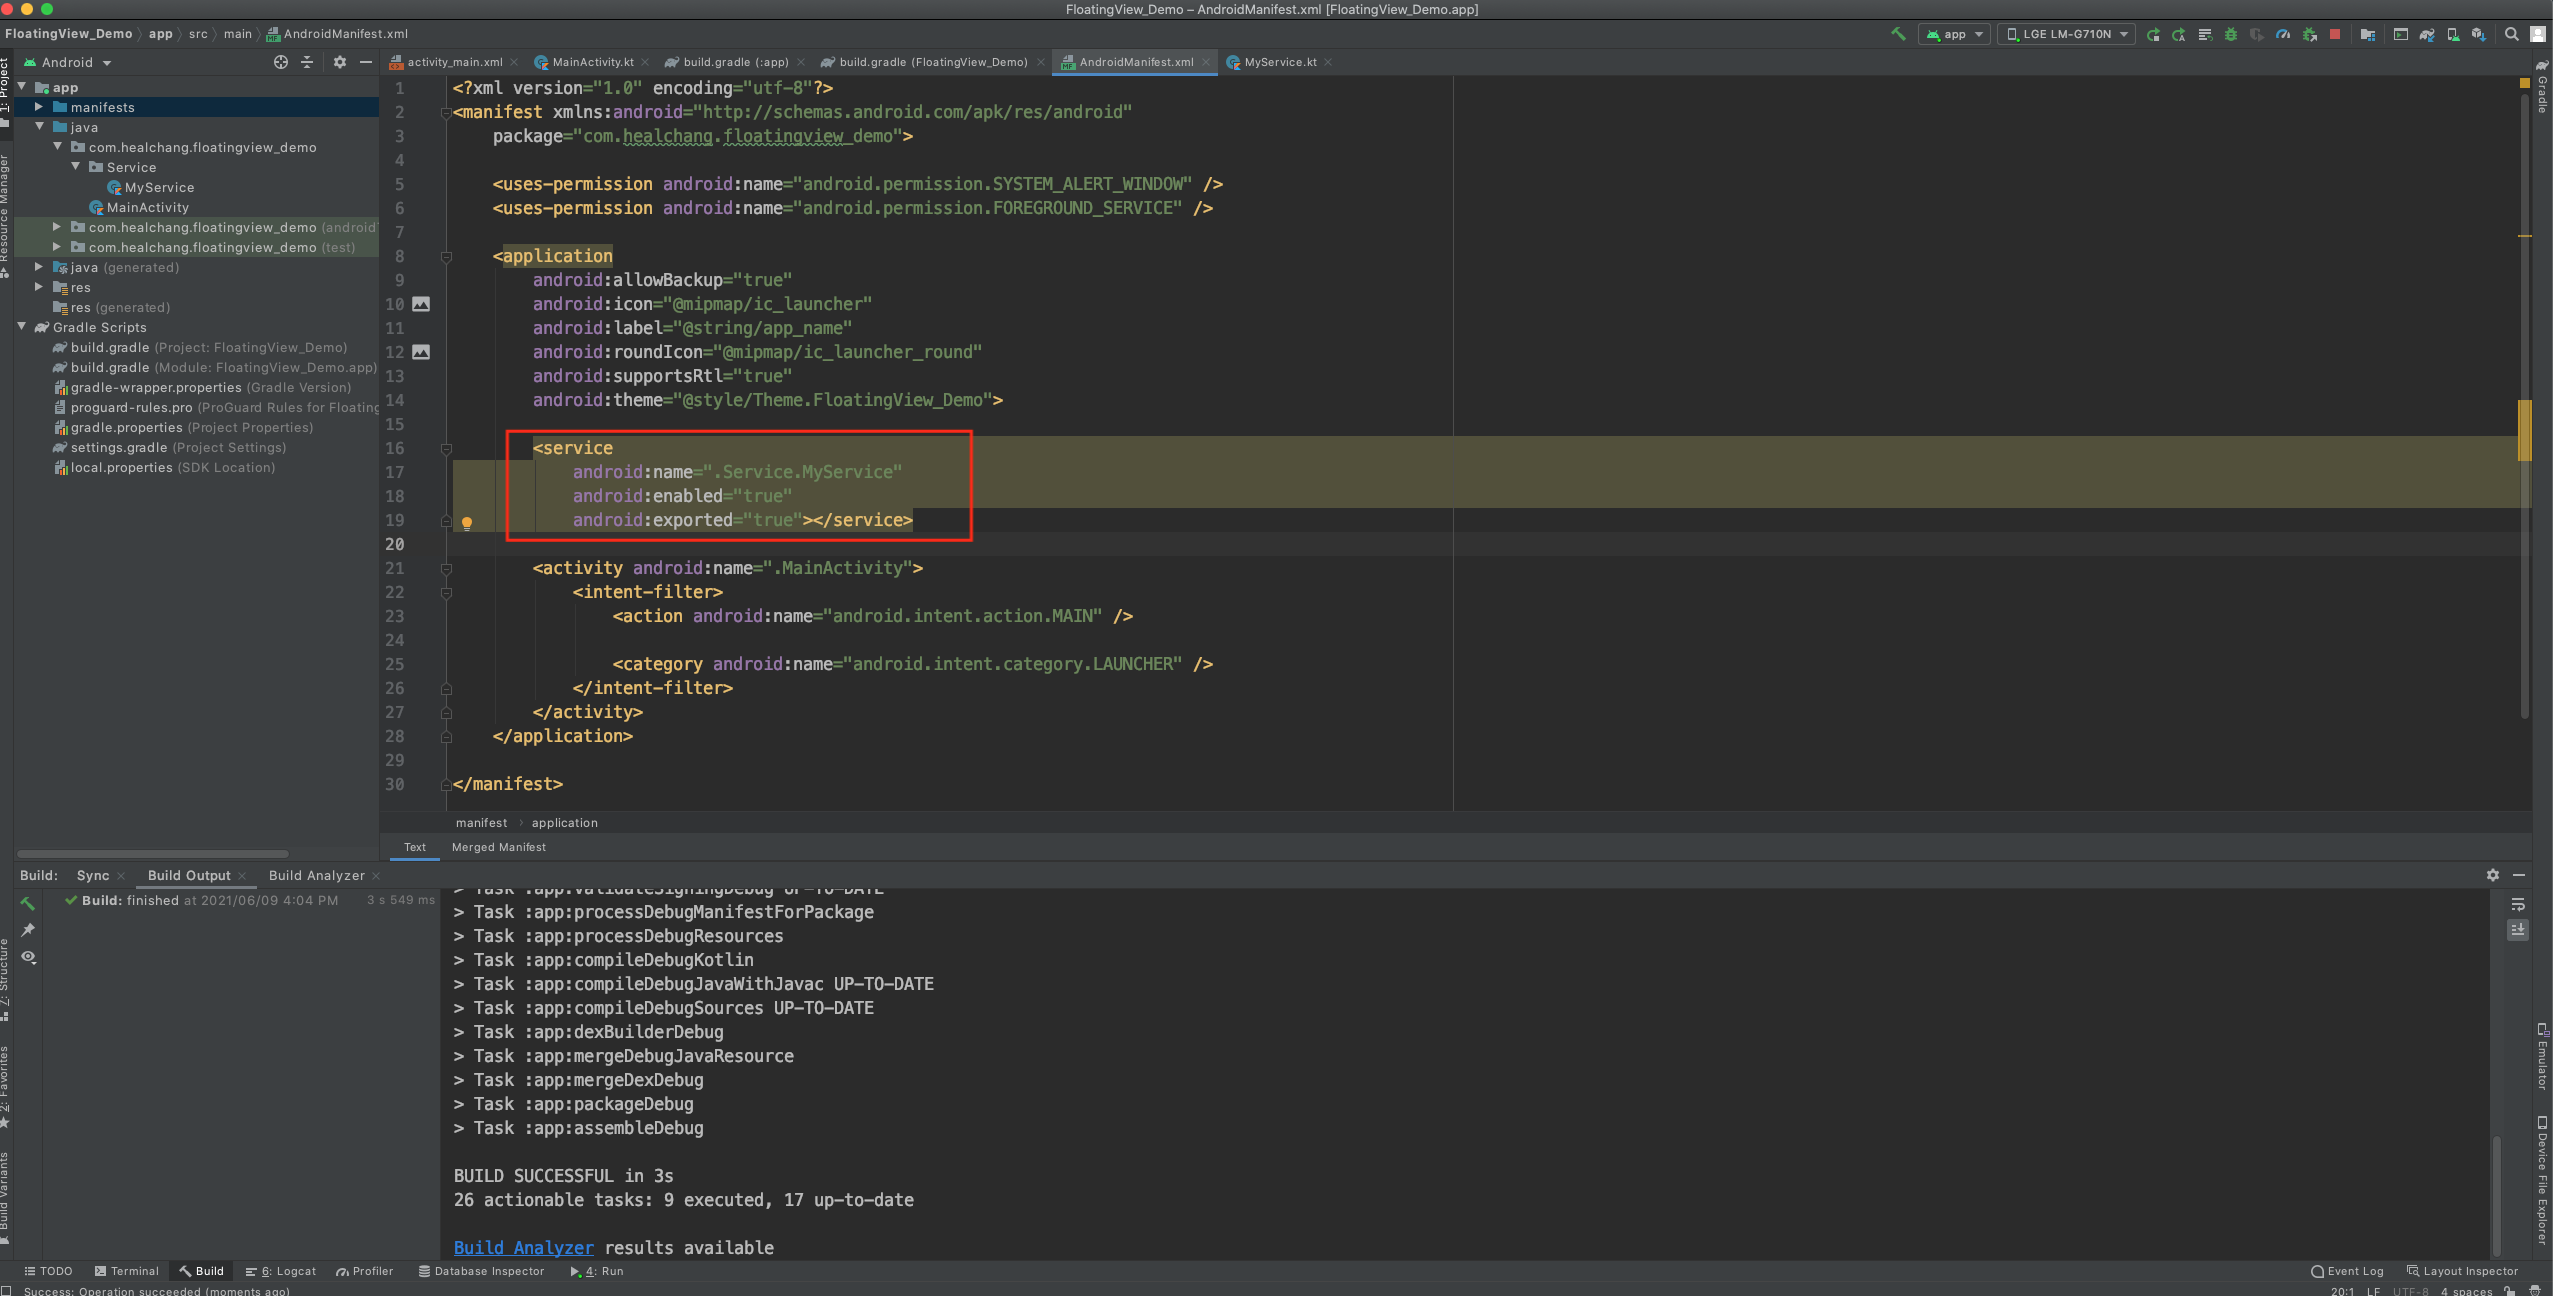This screenshot has width=2553, height=1296.
Task: Switch to the MyService.kt editor tab
Action: pyautogui.click(x=1279, y=62)
